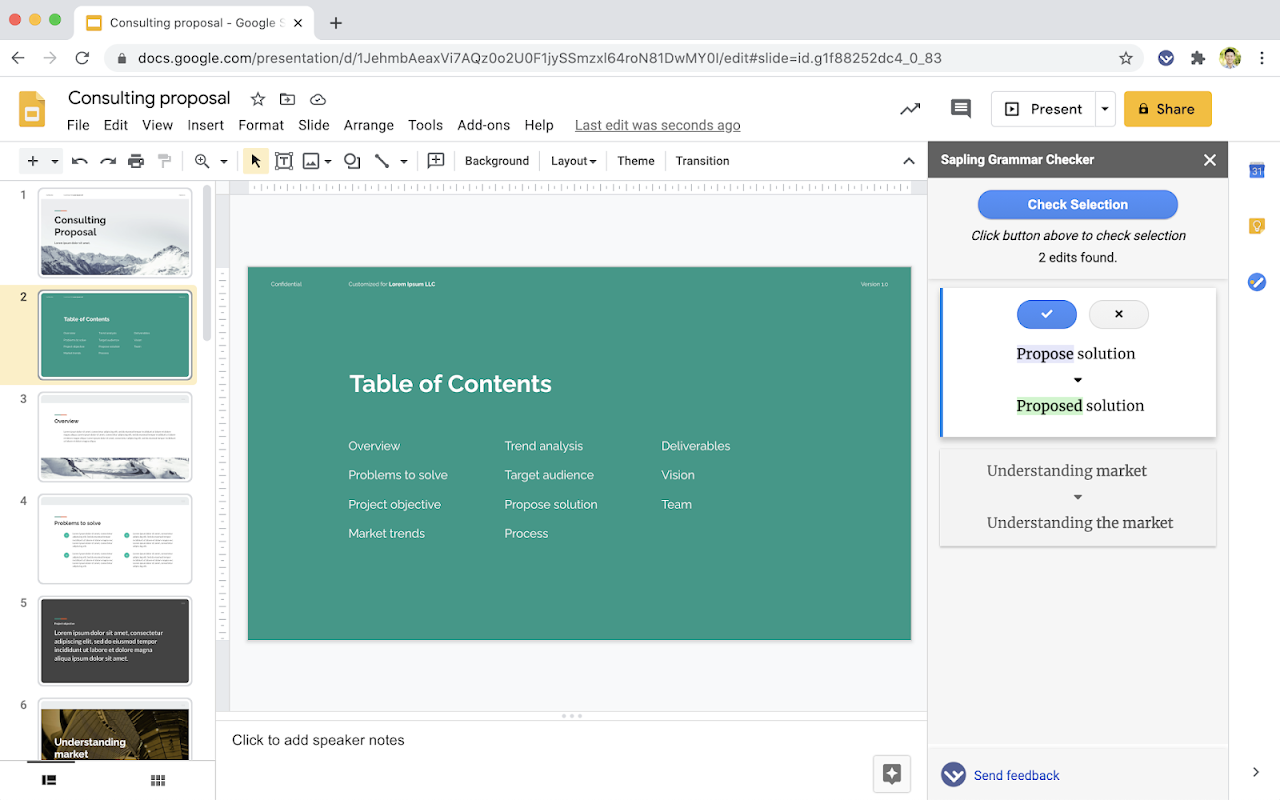Click the Print icon in toolbar
The width and height of the screenshot is (1280, 800).
coord(136,161)
